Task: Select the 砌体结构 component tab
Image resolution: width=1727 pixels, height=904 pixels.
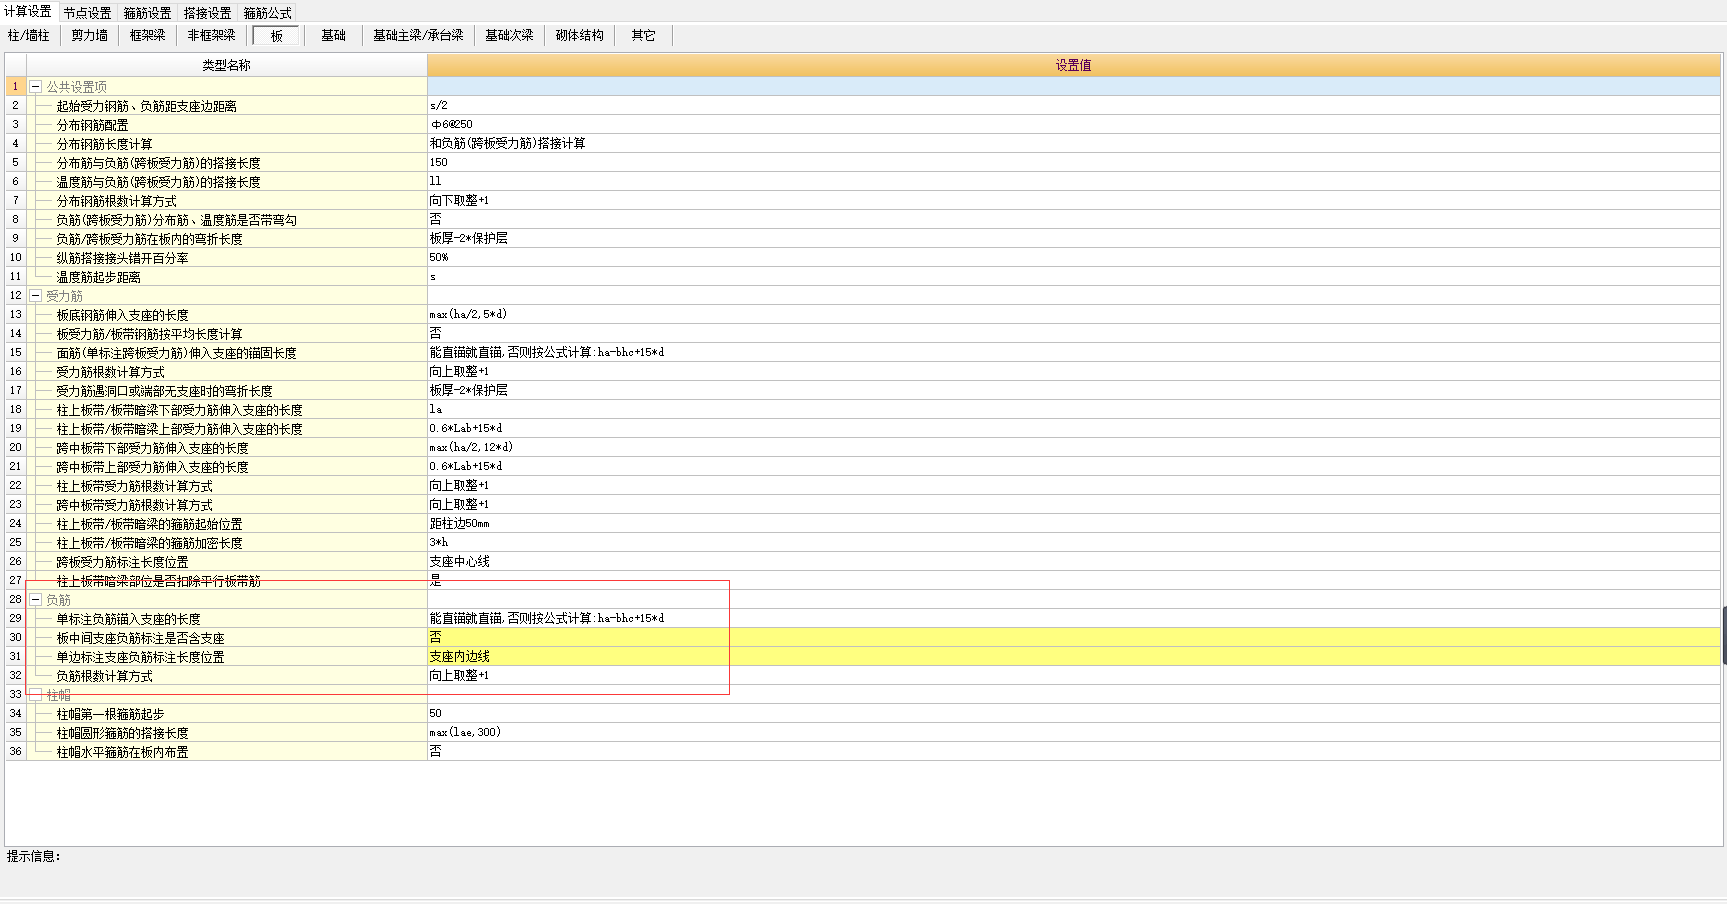Action: click(580, 35)
